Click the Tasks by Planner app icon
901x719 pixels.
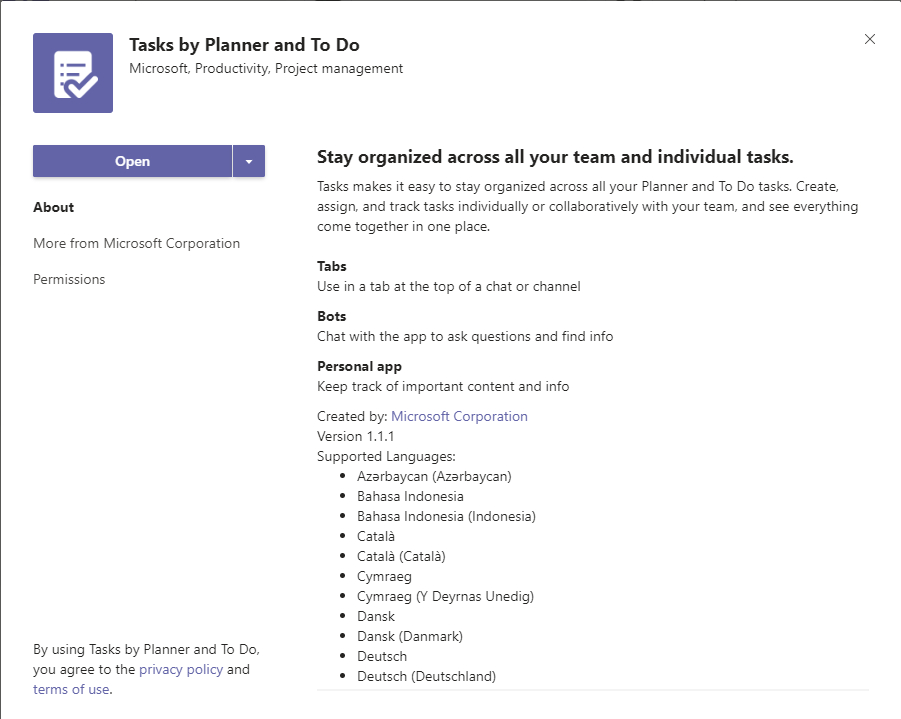(73, 73)
